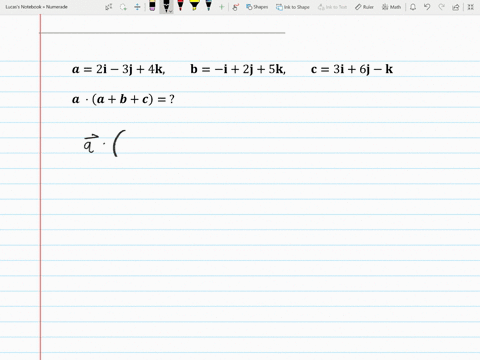
Task: Click the handwritten vector a ink
Action: pos(90,144)
